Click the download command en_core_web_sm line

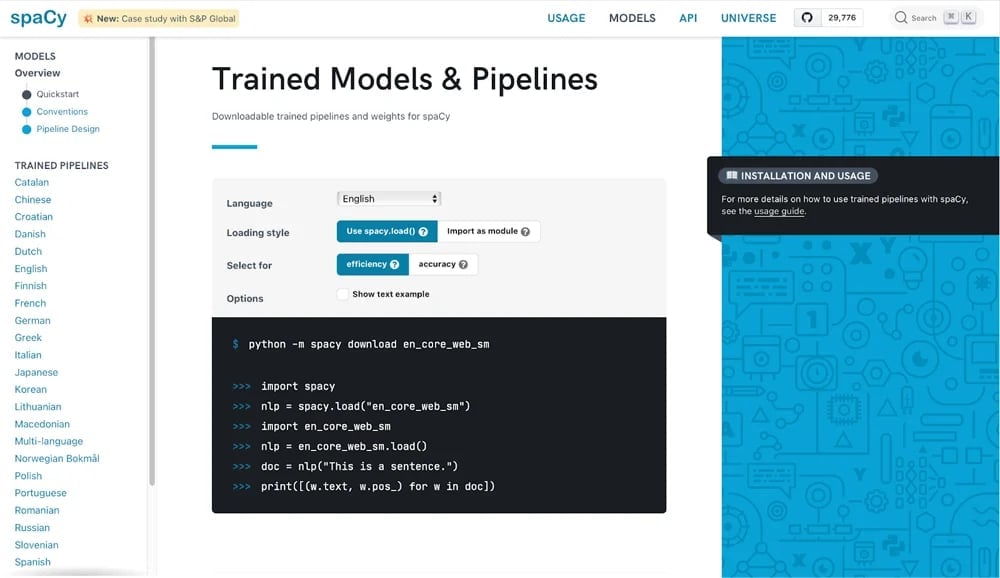pyautogui.click(x=369, y=345)
